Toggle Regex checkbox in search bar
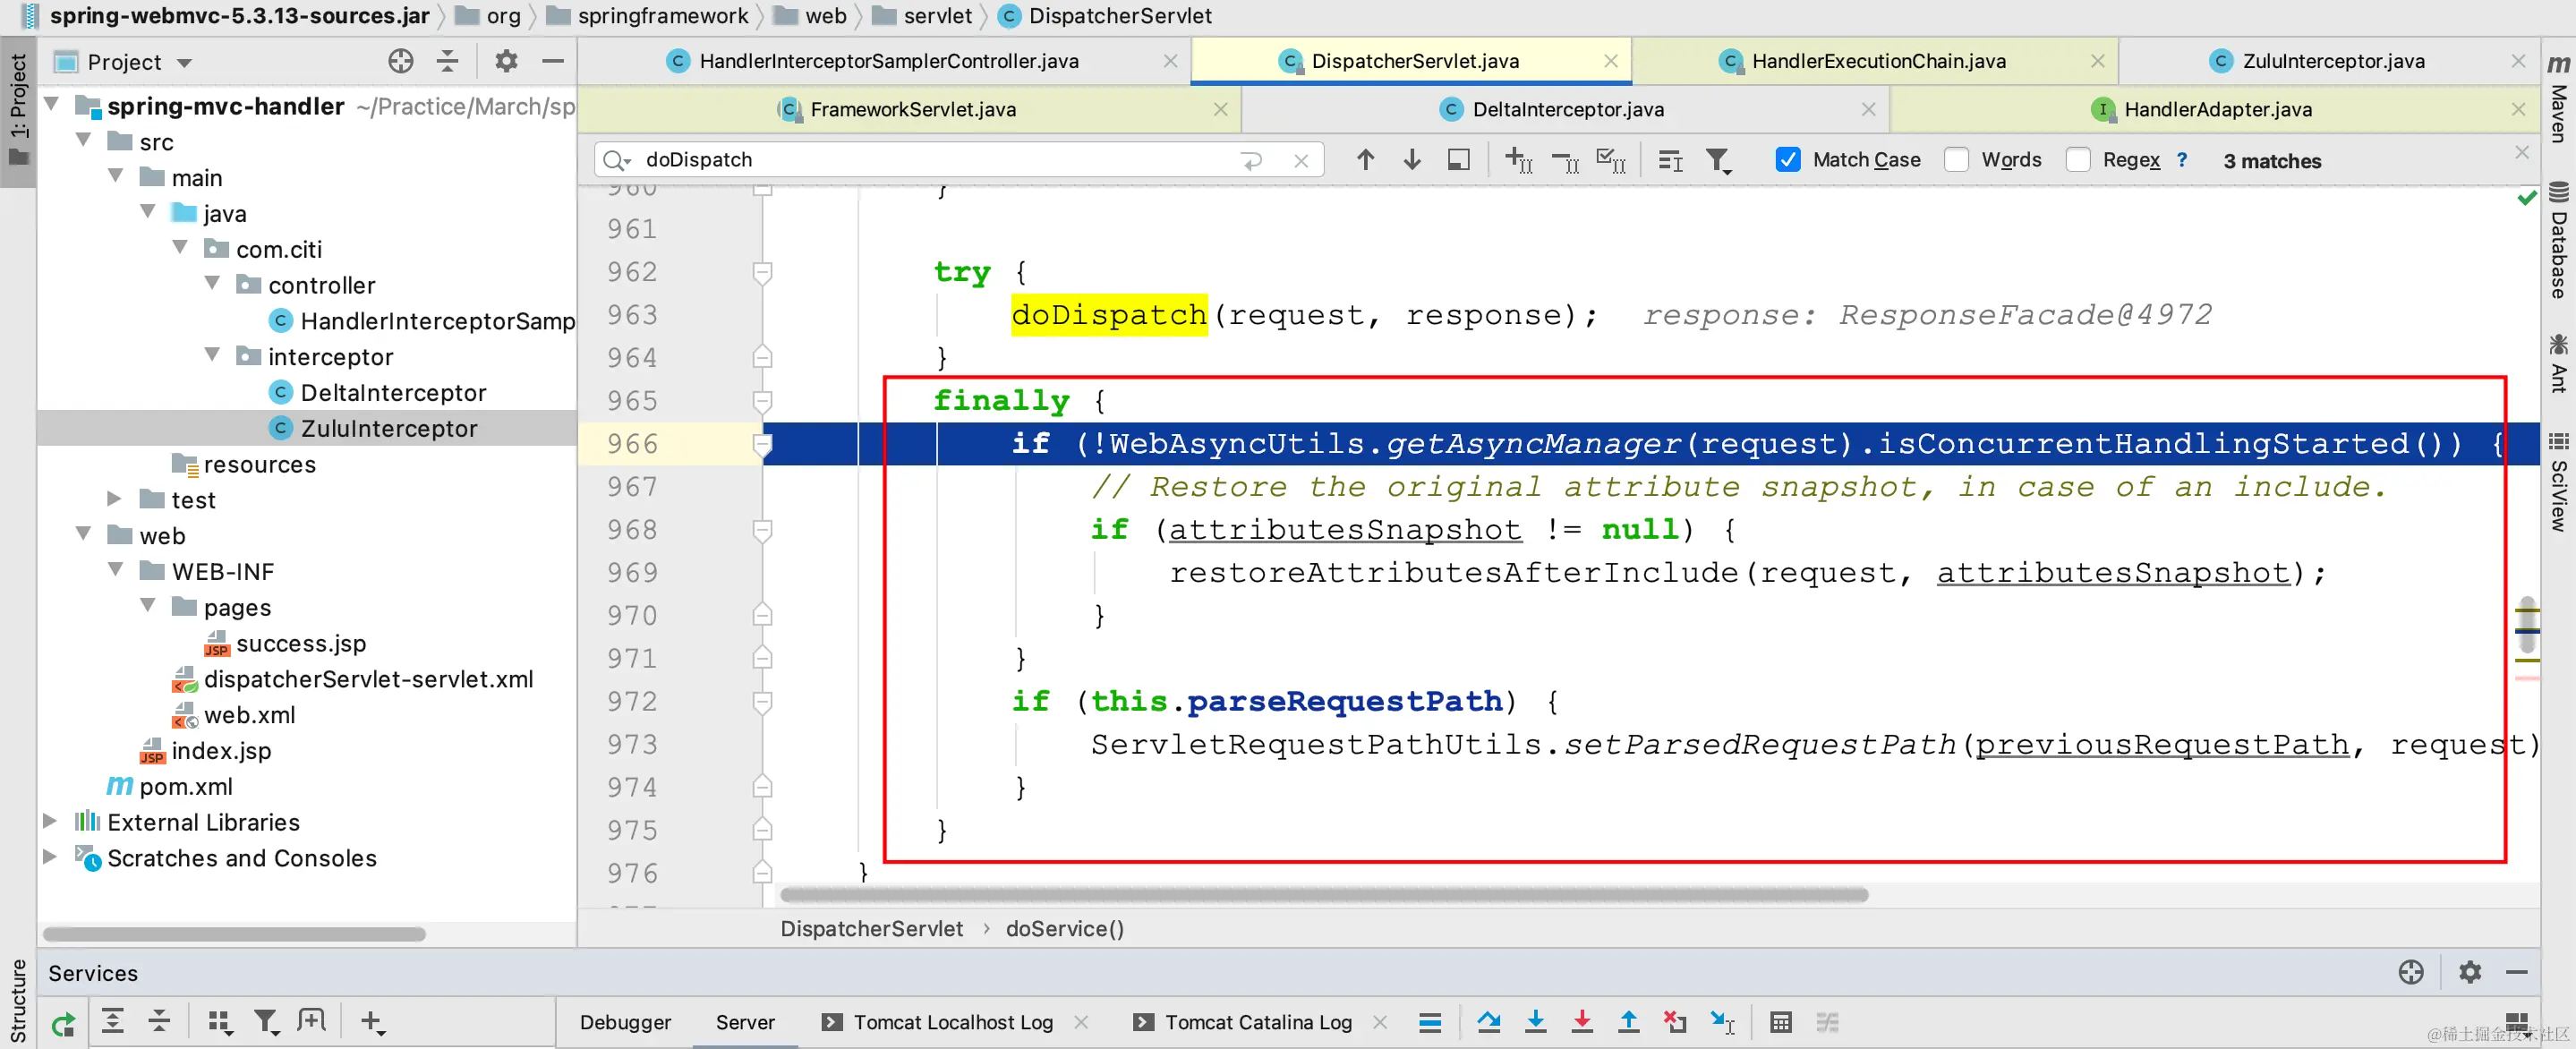2576x1049 pixels. click(2077, 160)
